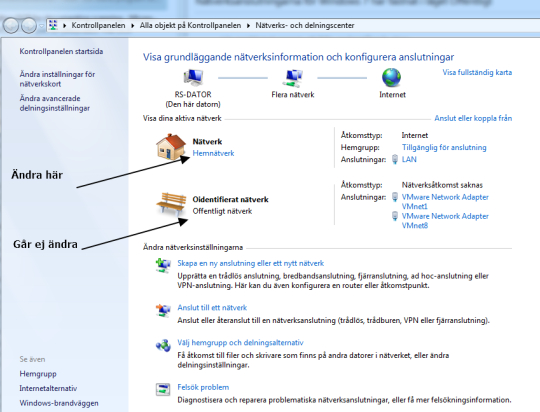Click the Anslut till ett nätverk icon
Viewport: 540px width, 412px height.
click(x=163, y=310)
